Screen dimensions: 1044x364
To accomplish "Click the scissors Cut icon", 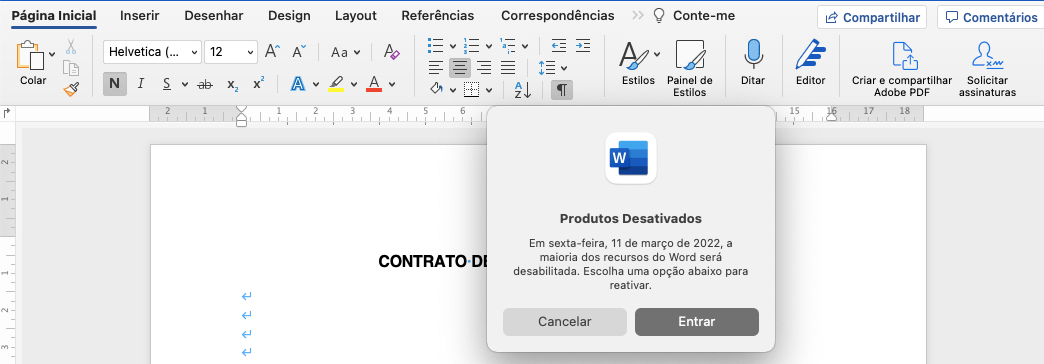I will 71,47.
